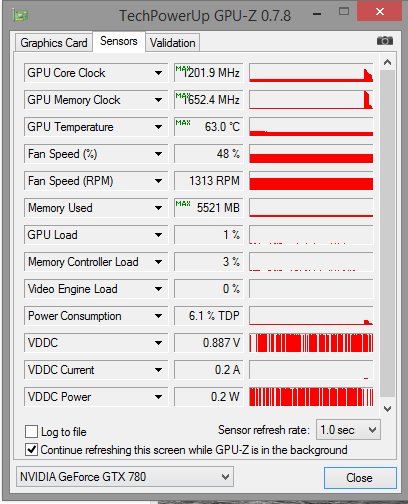This screenshot has width=408, height=504.
Task: Click the 1313 RPM value
Action: click(209, 181)
